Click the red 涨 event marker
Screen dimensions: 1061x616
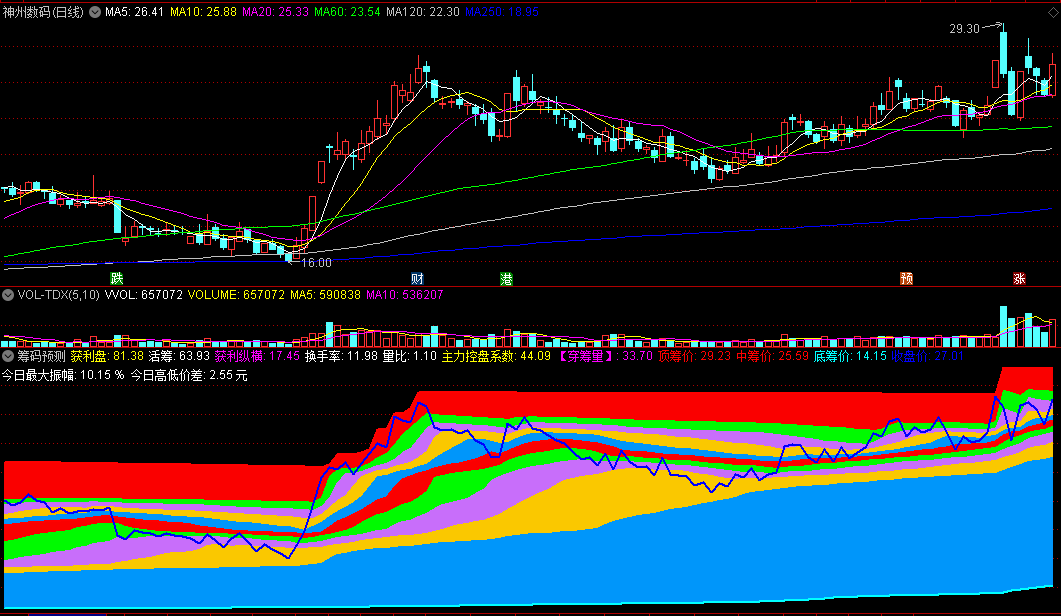pos(1019,278)
